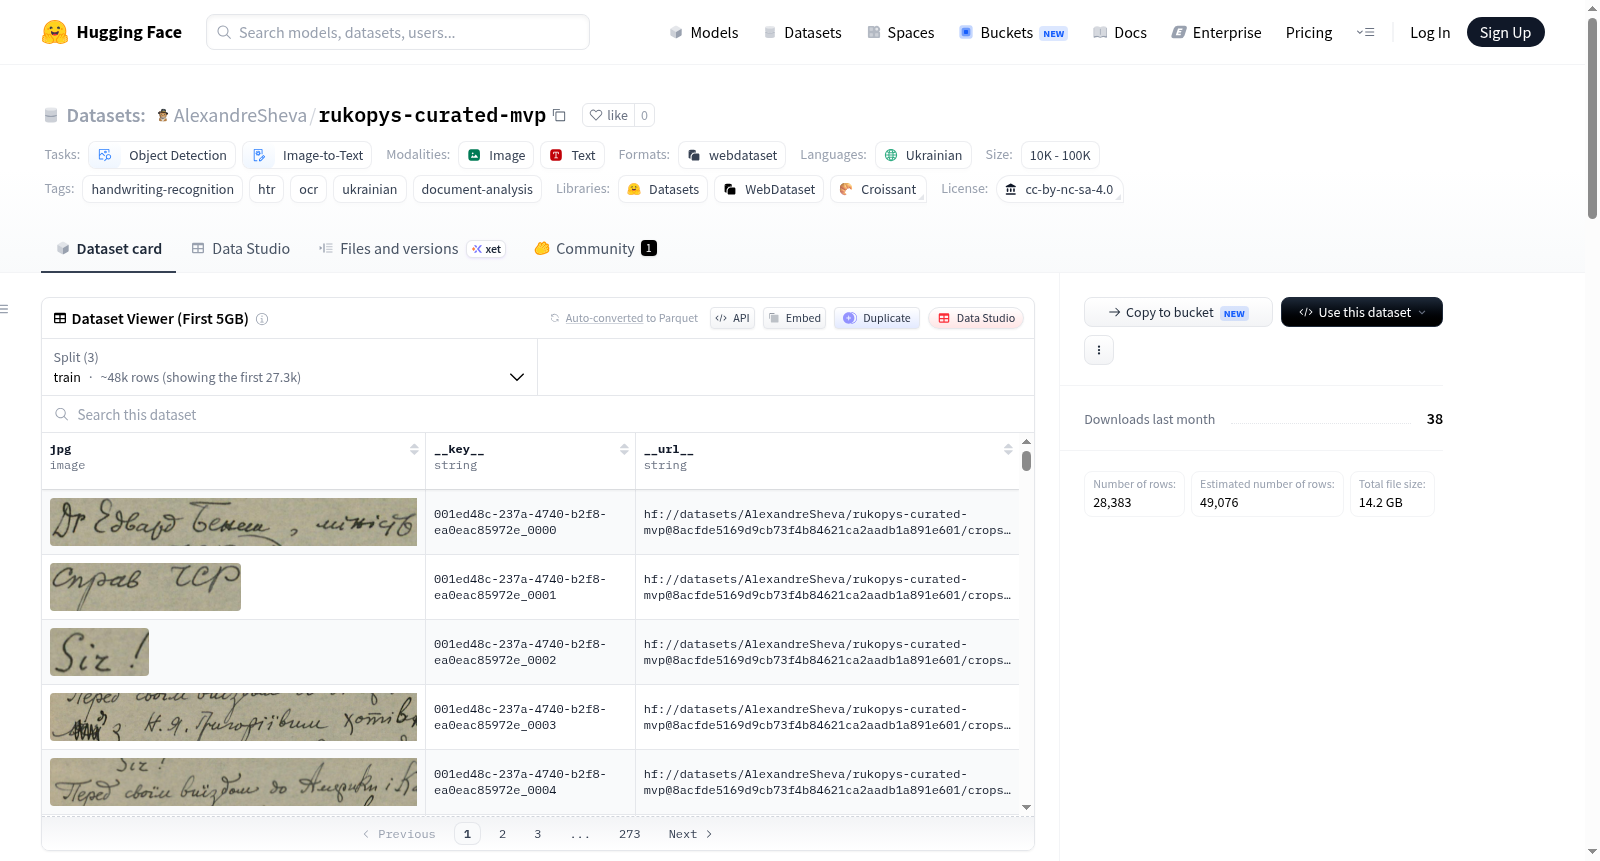
Task: Click the Ukrainian language tag
Action: click(x=923, y=155)
